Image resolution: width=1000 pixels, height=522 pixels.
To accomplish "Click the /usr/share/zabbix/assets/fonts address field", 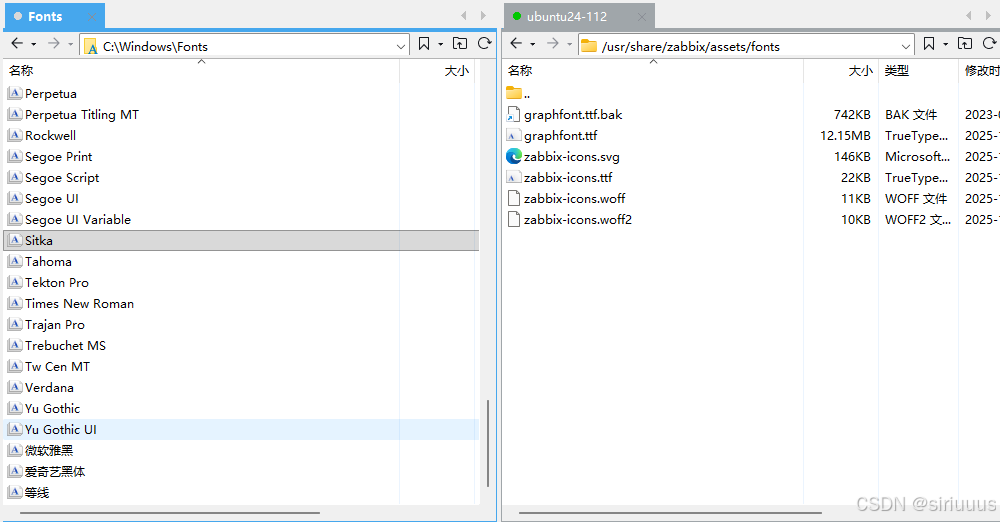I will (x=746, y=46).
